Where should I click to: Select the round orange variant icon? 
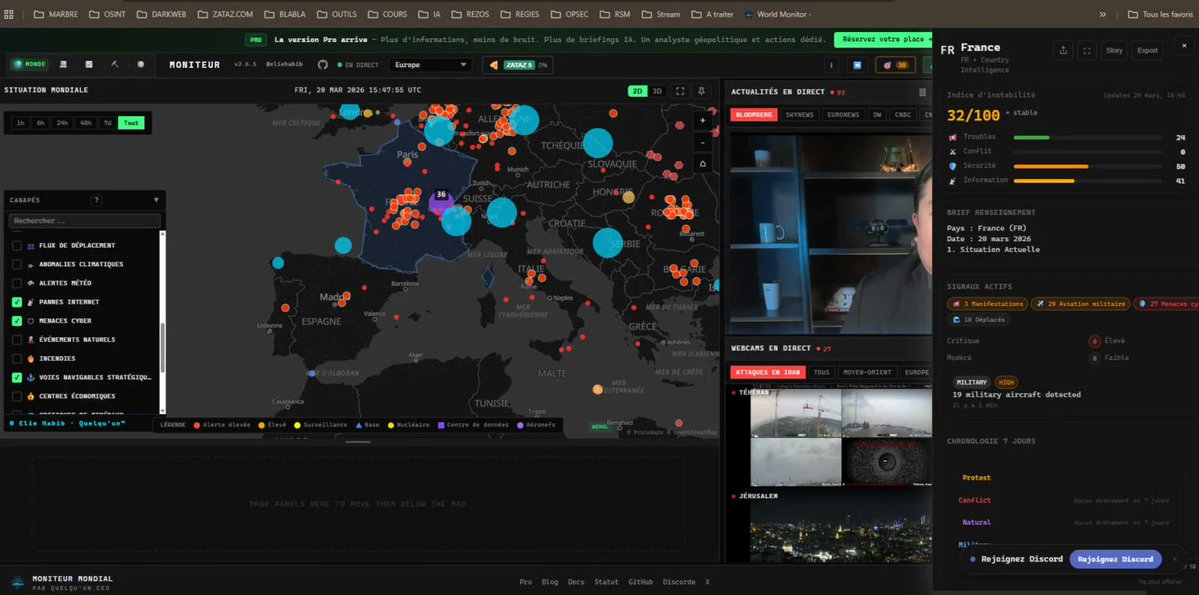[x=141, y=64]
